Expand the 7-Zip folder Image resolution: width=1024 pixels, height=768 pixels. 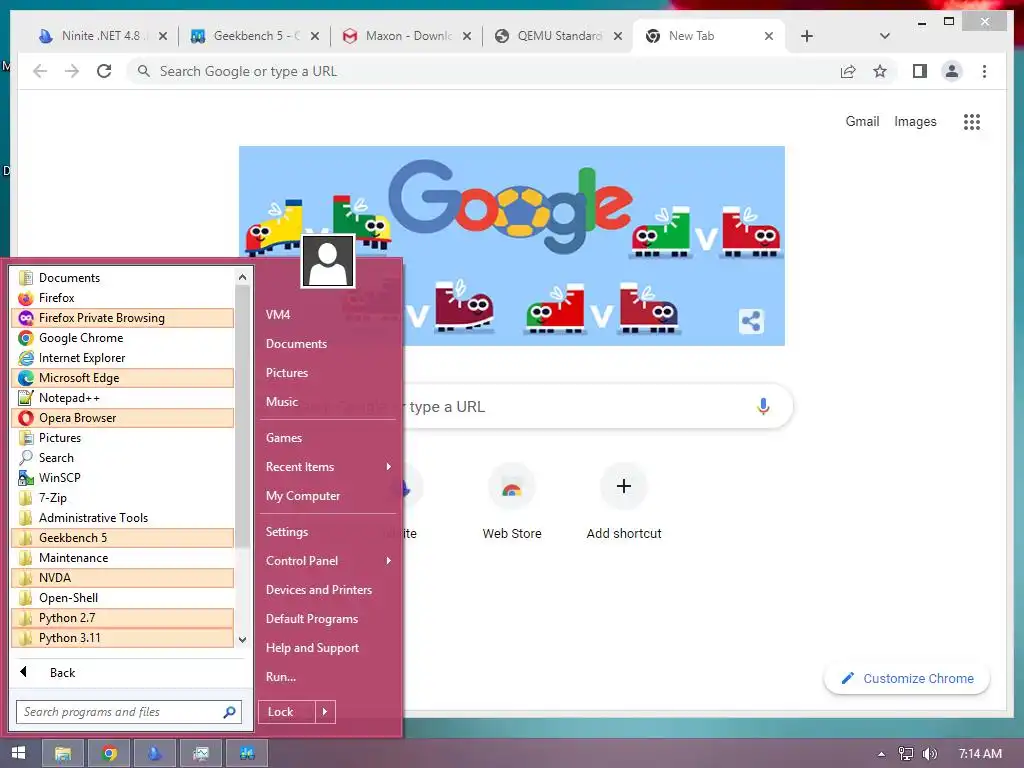tap(122, 498)
